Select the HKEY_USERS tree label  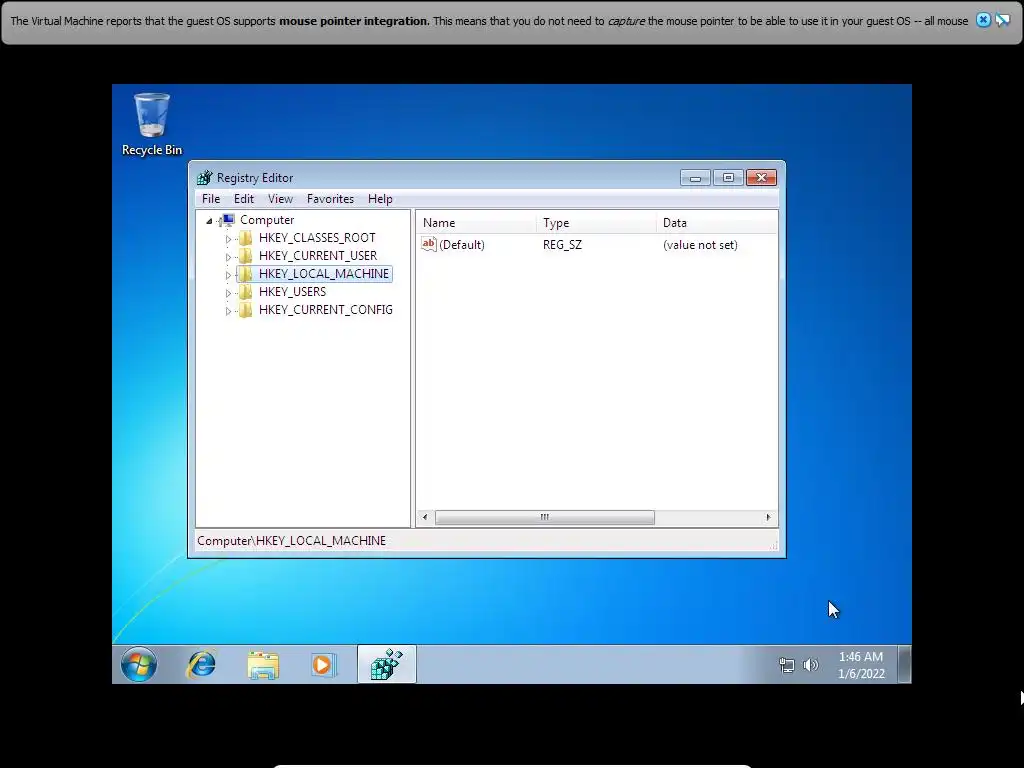point(292,292)
